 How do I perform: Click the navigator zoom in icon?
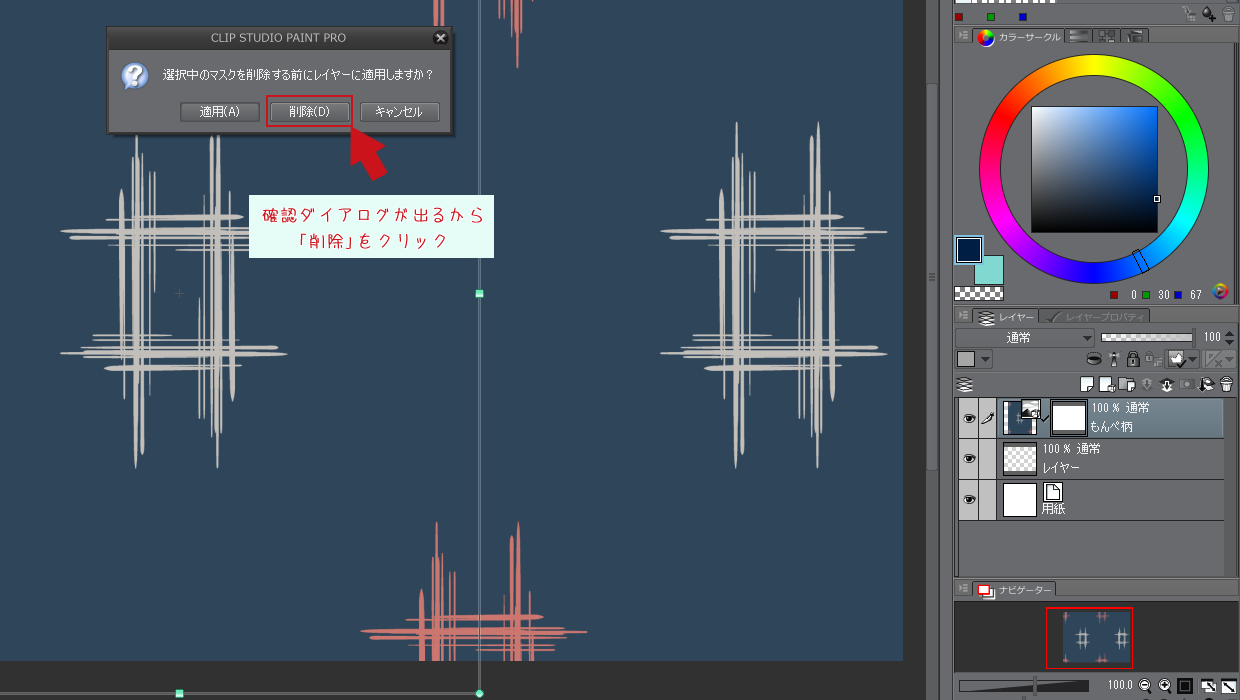[x=1165, y=685]
